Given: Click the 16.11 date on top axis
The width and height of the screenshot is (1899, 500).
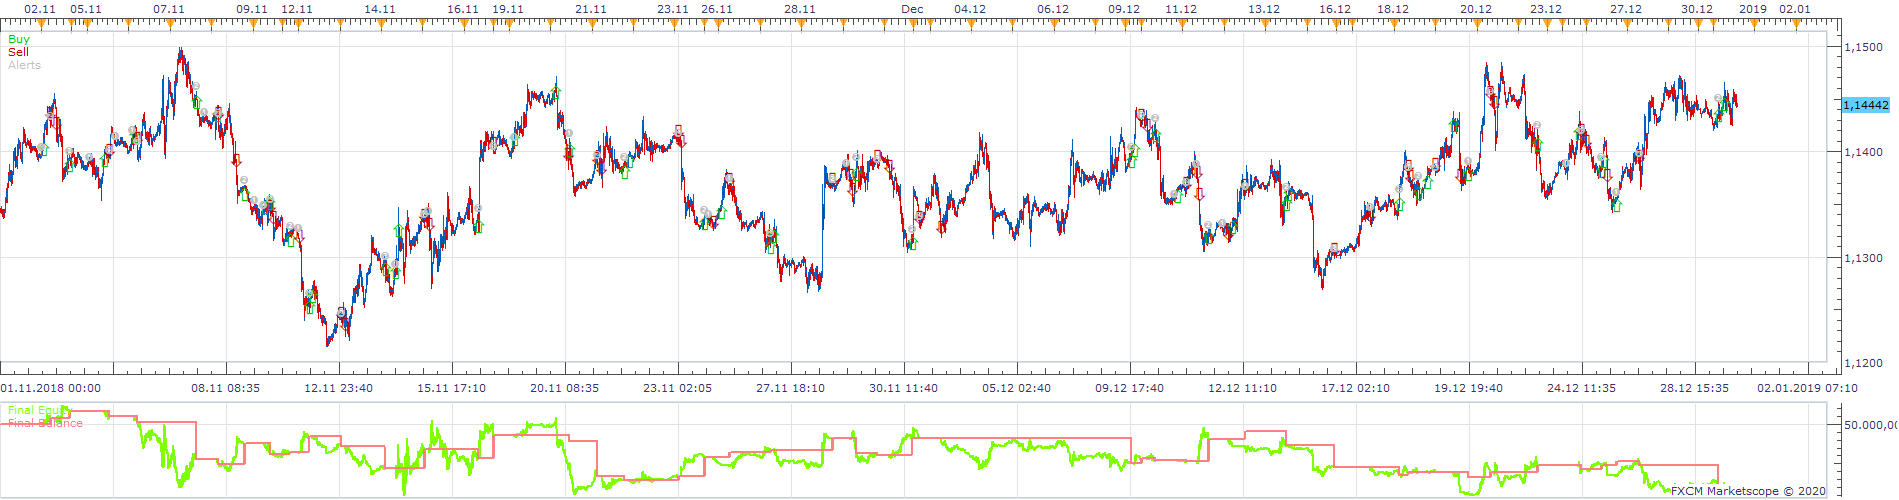Looking at the screenshot, I should 463,9.
